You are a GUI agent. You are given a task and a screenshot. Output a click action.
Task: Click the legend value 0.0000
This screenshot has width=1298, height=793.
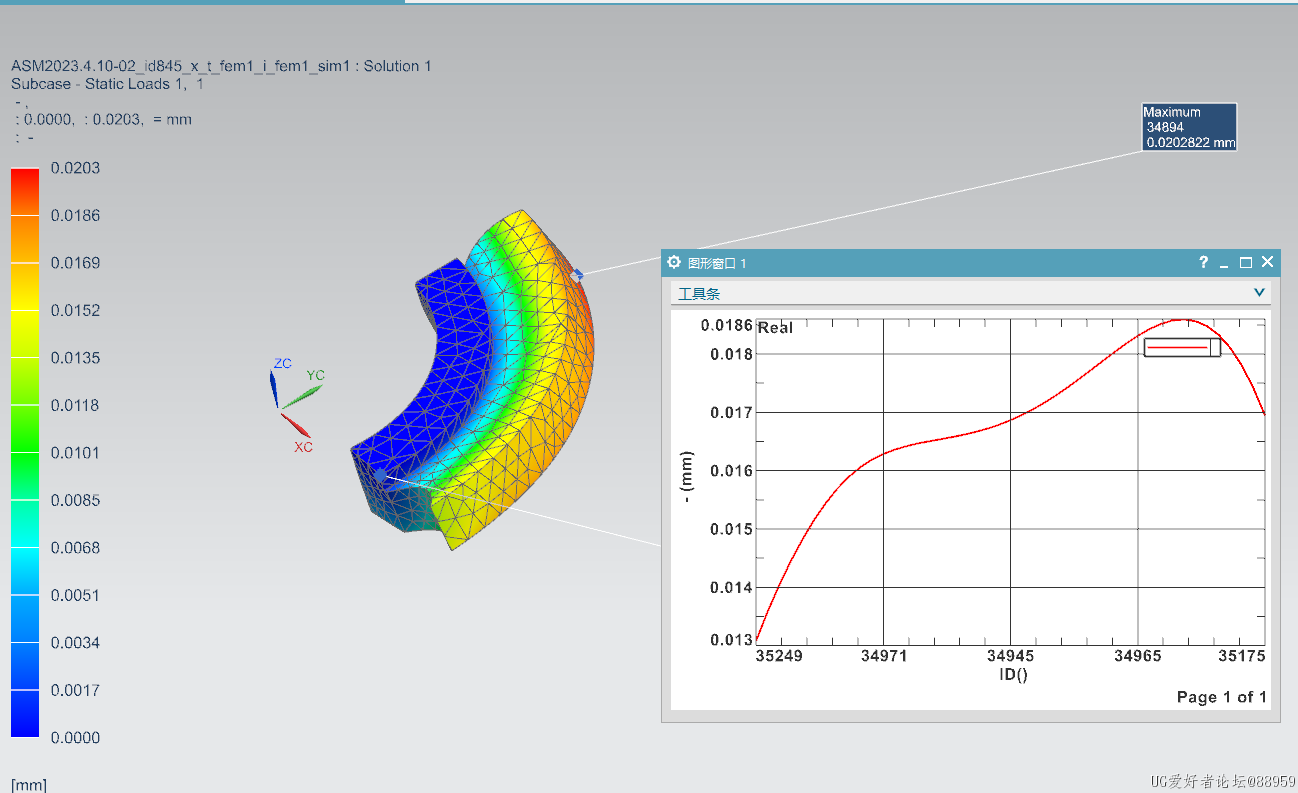click(75, 738)
